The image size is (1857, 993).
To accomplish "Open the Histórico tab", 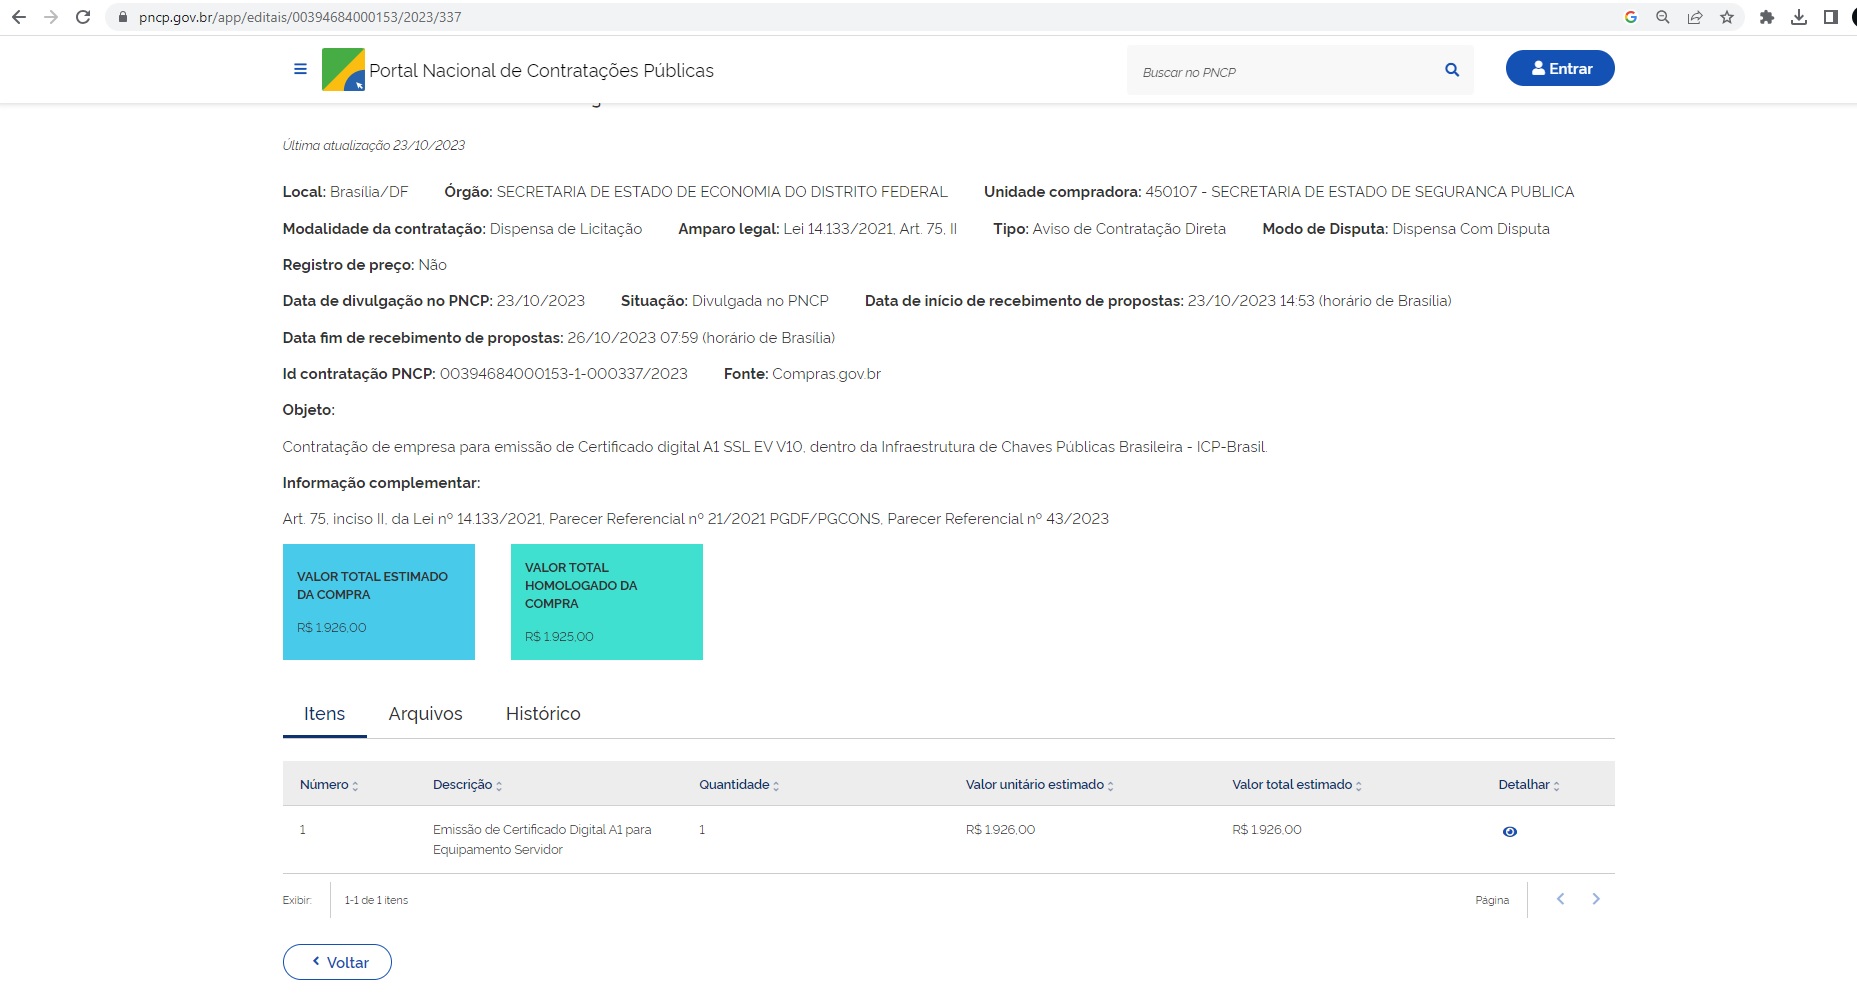I will pos(543,714).
